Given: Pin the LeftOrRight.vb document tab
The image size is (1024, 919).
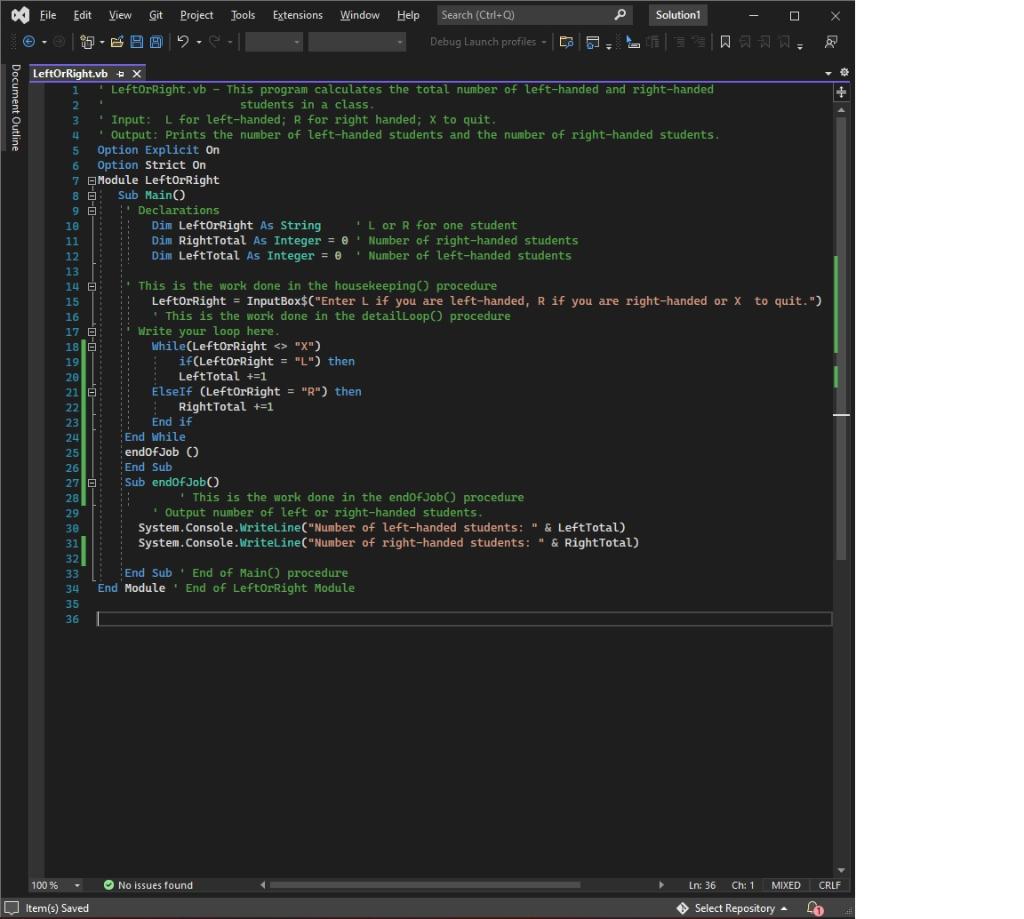Looking at the screenshot, I should point(119,73).
